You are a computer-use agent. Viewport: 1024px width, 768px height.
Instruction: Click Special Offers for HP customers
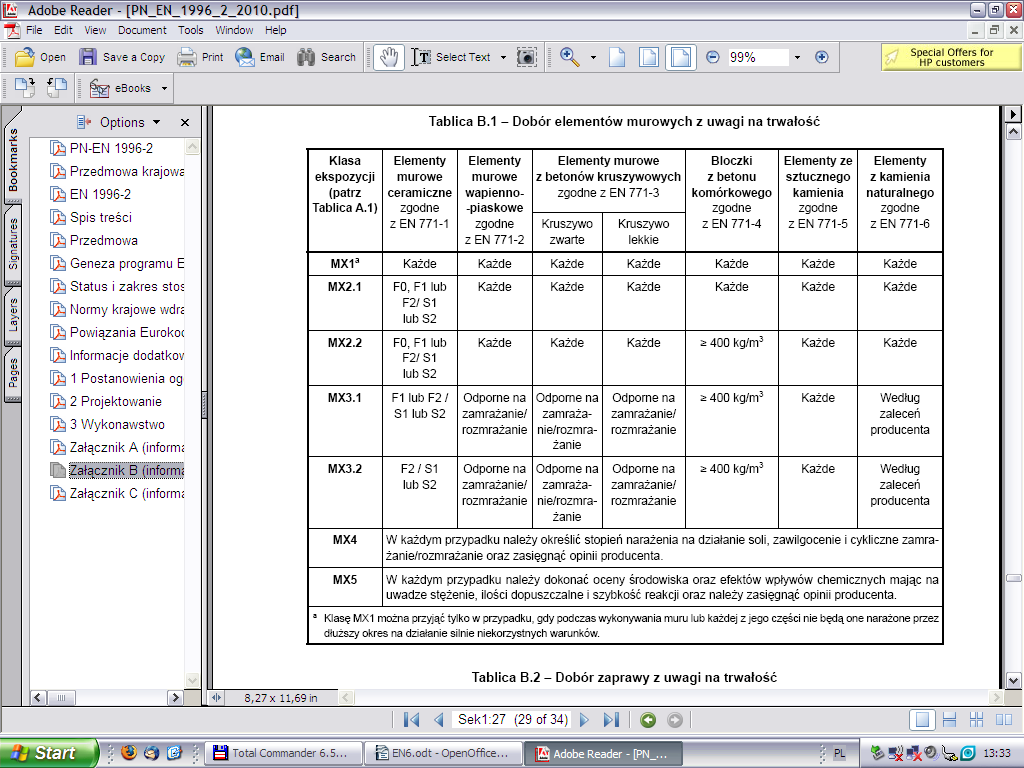[x=951, y=57]
